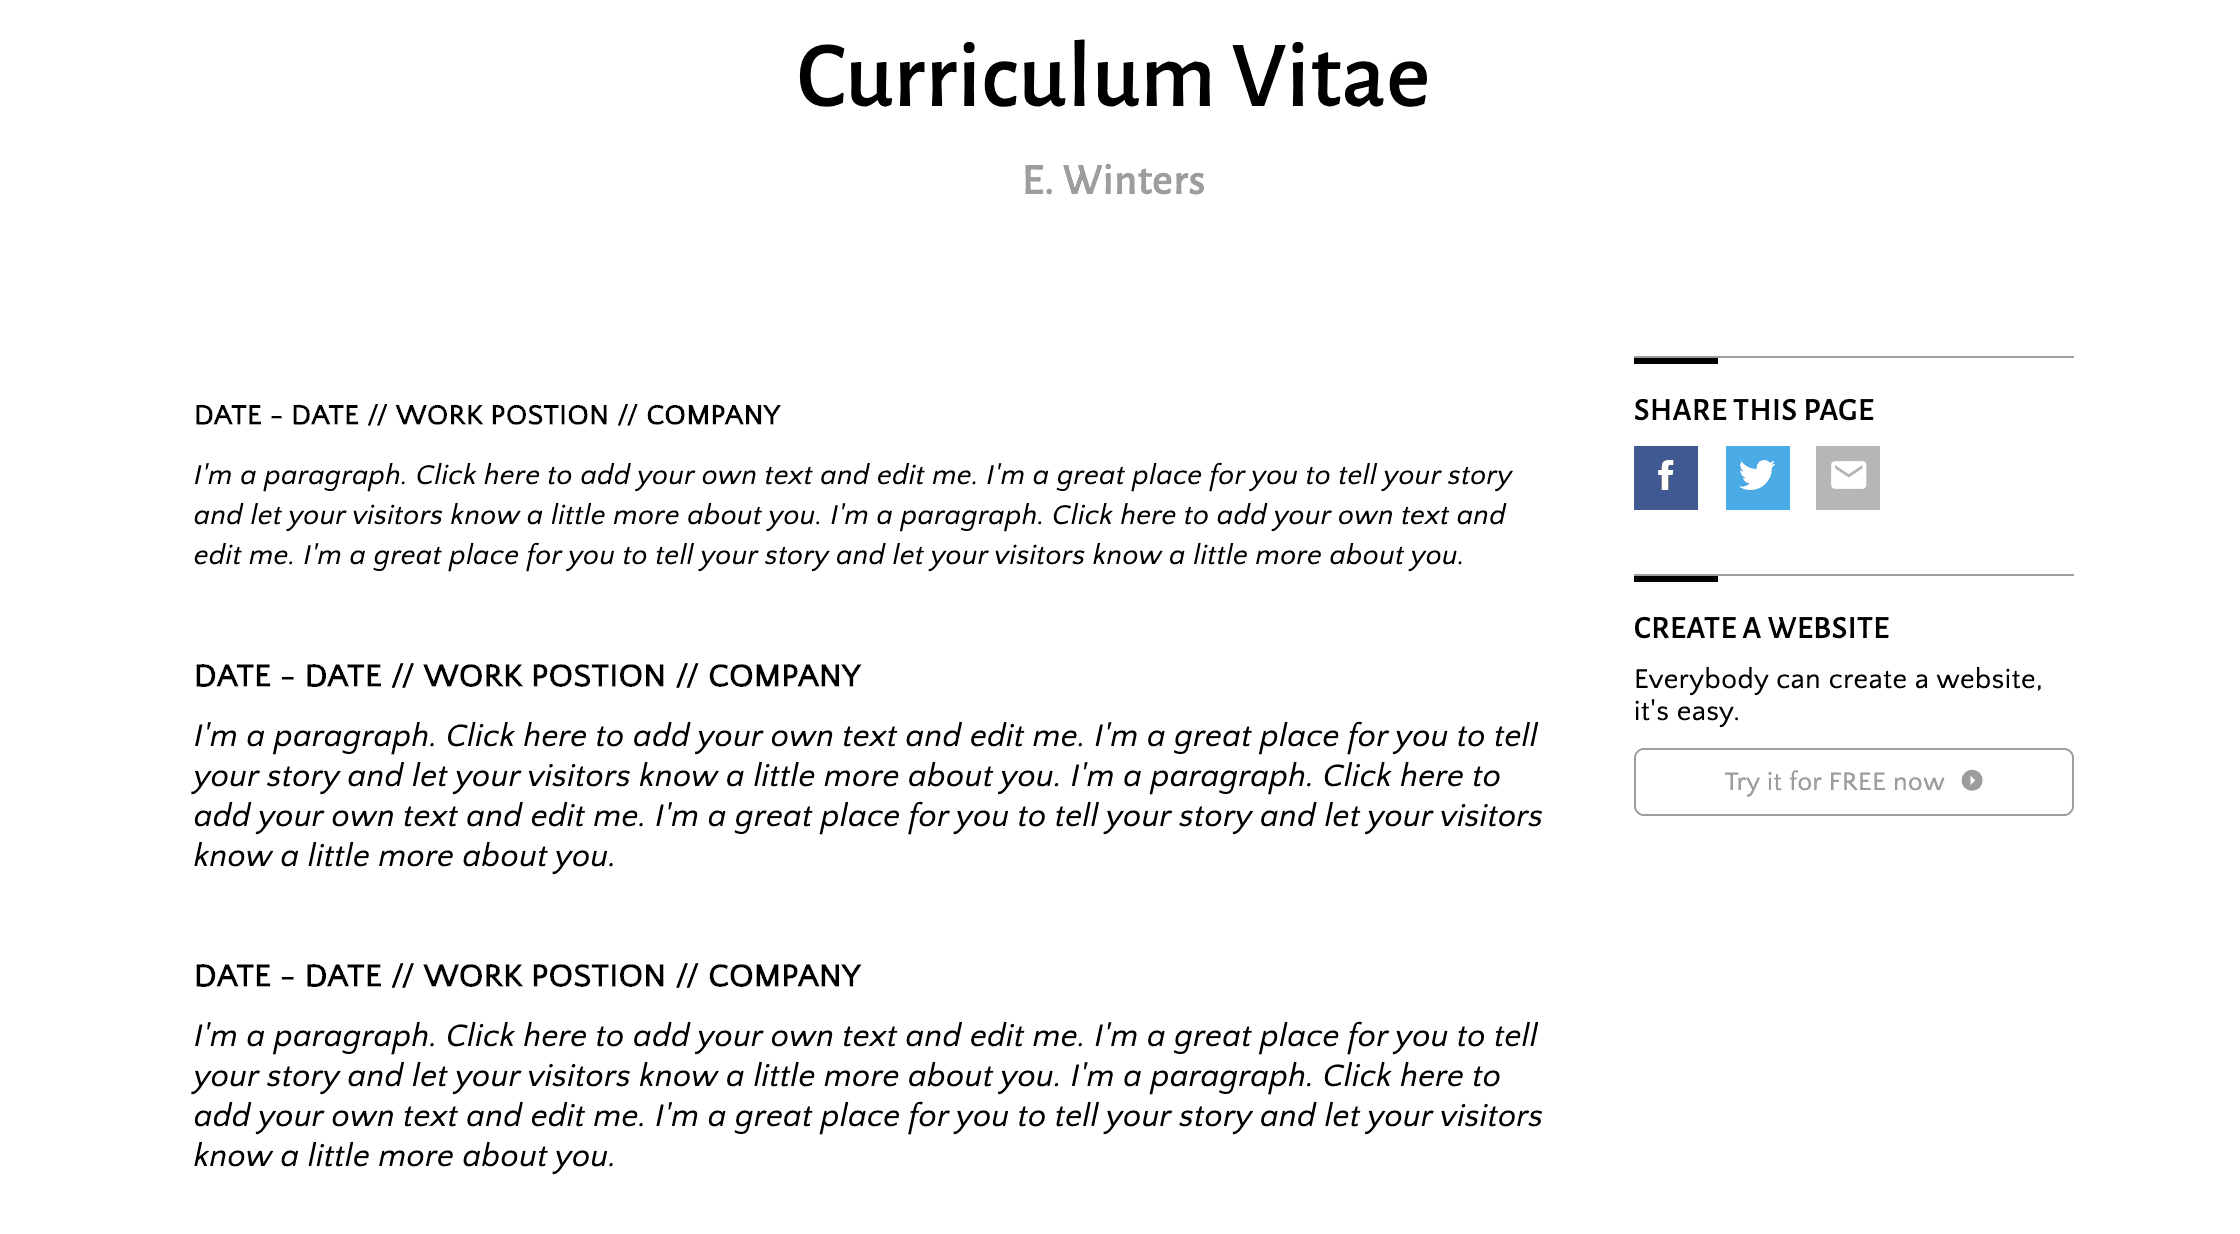Screen dimensions: 2240x1234
Task: Click the E. Winters subtitle
Action: pos(1113,180)
